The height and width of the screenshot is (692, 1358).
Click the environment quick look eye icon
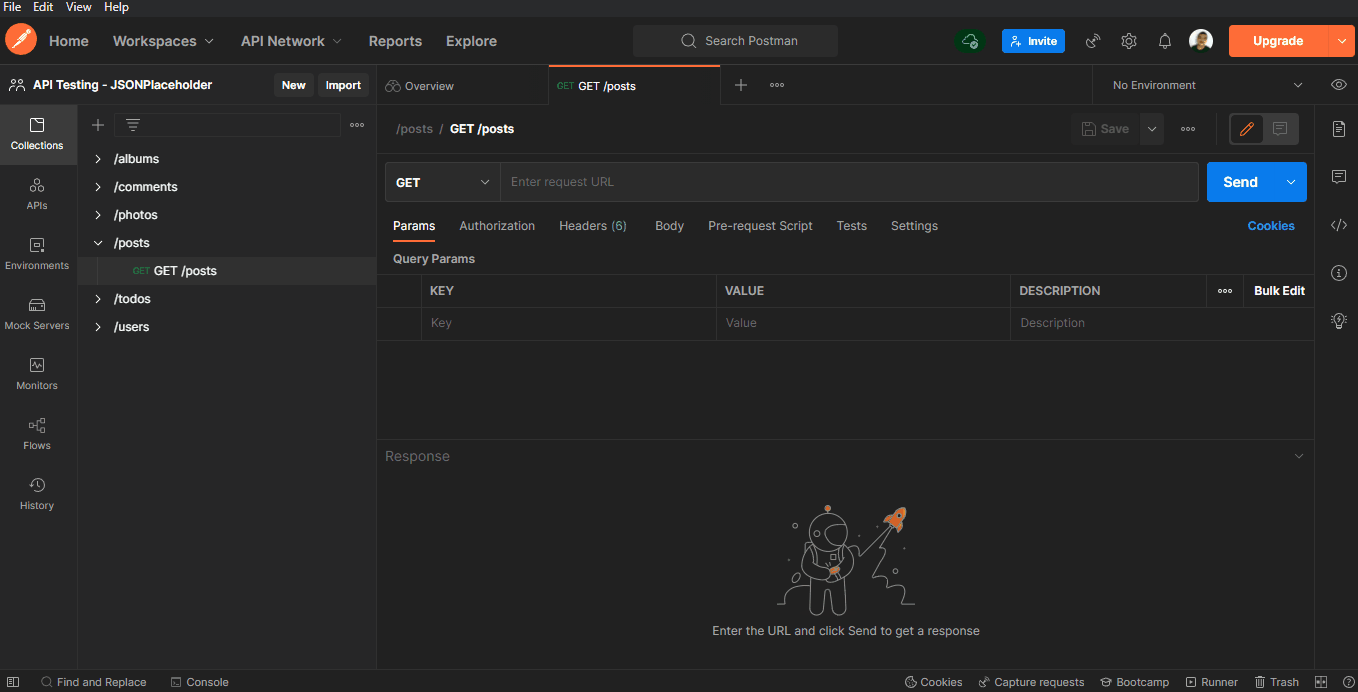click(x=1339, y=85)
